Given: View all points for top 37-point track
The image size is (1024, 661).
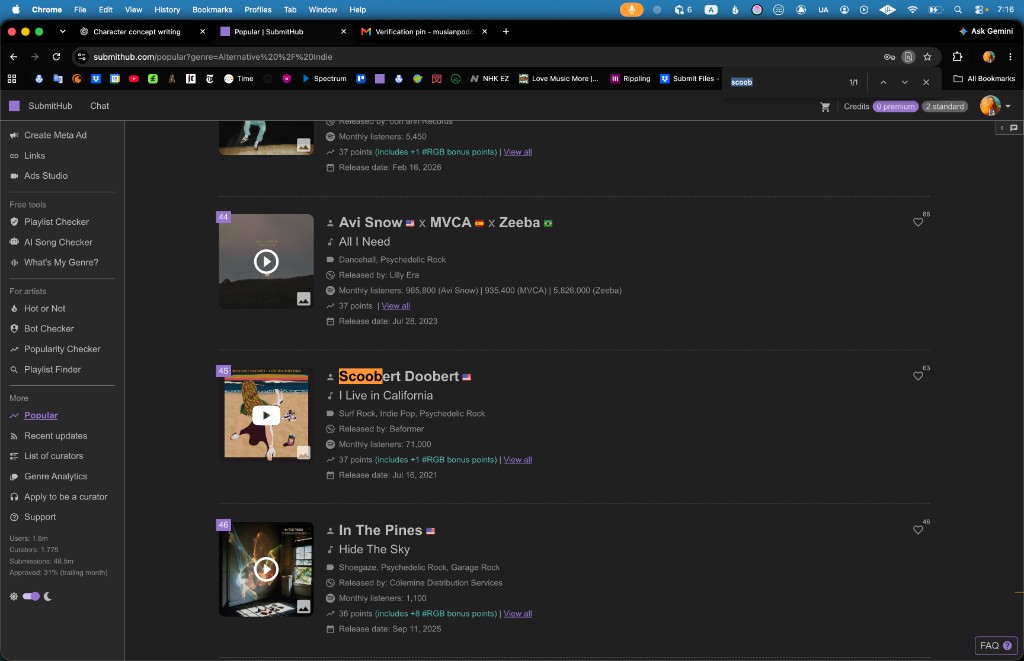Looking at the screenshot, I should [517, 152].
